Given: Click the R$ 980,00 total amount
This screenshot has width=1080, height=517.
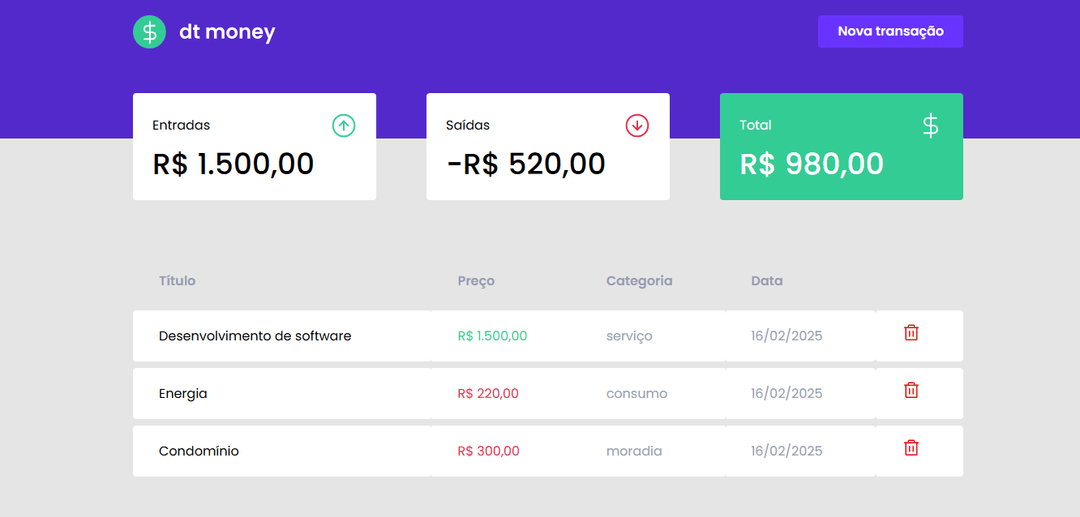Looking at the screenshot, I should pos(811,164).
